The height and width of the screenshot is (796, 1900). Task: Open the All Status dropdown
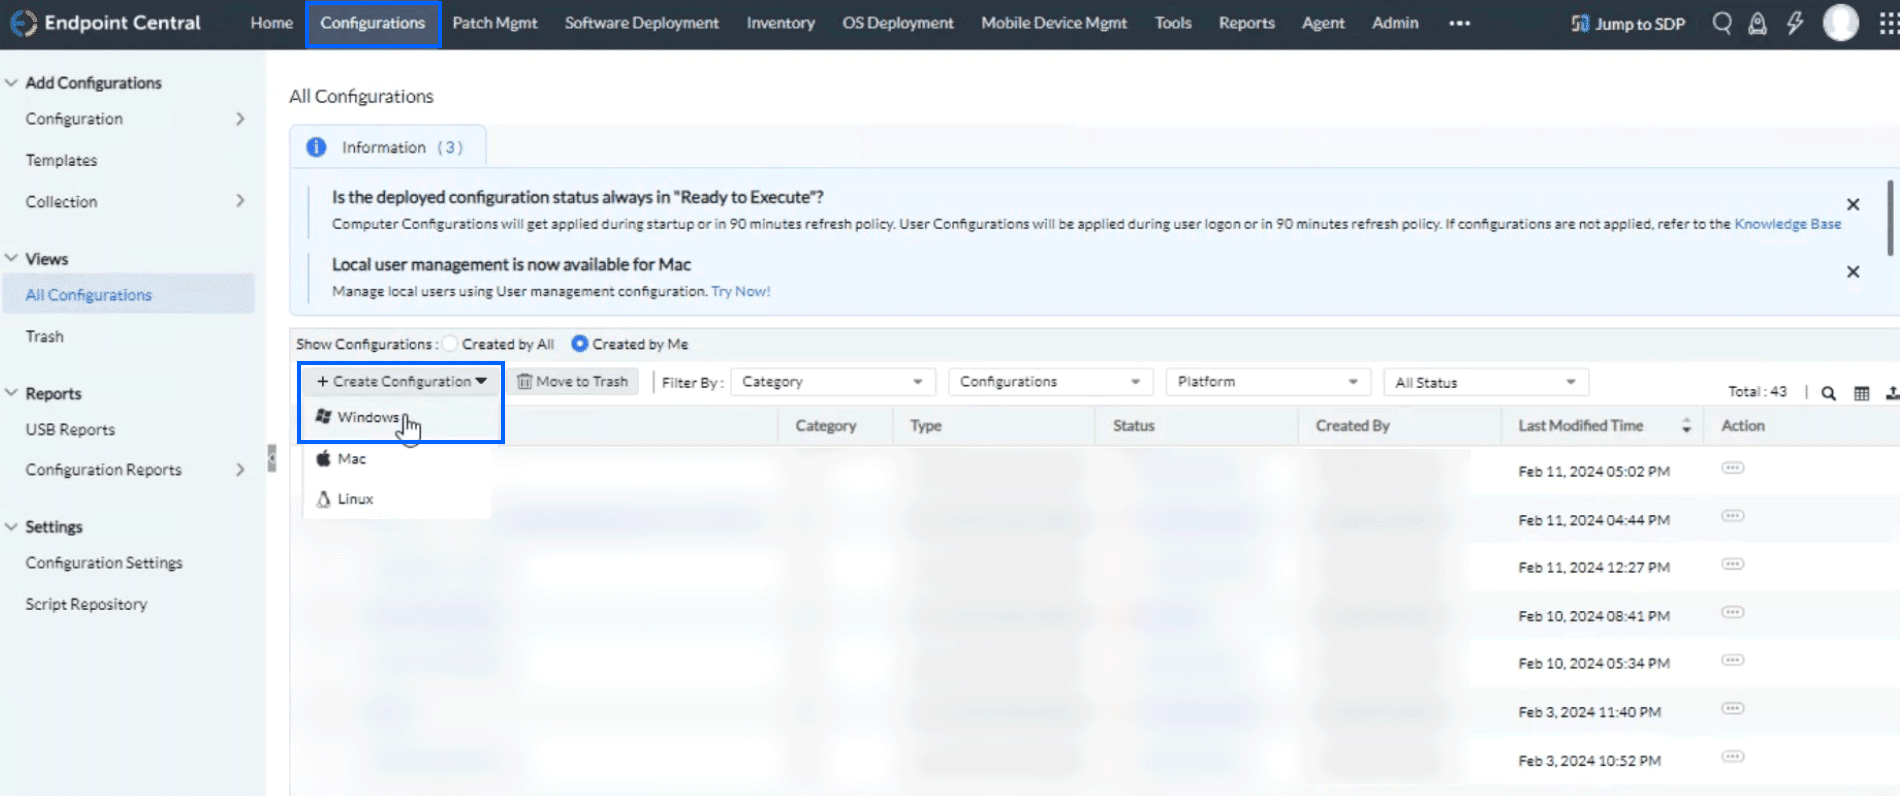click(x=1485, y=382)
